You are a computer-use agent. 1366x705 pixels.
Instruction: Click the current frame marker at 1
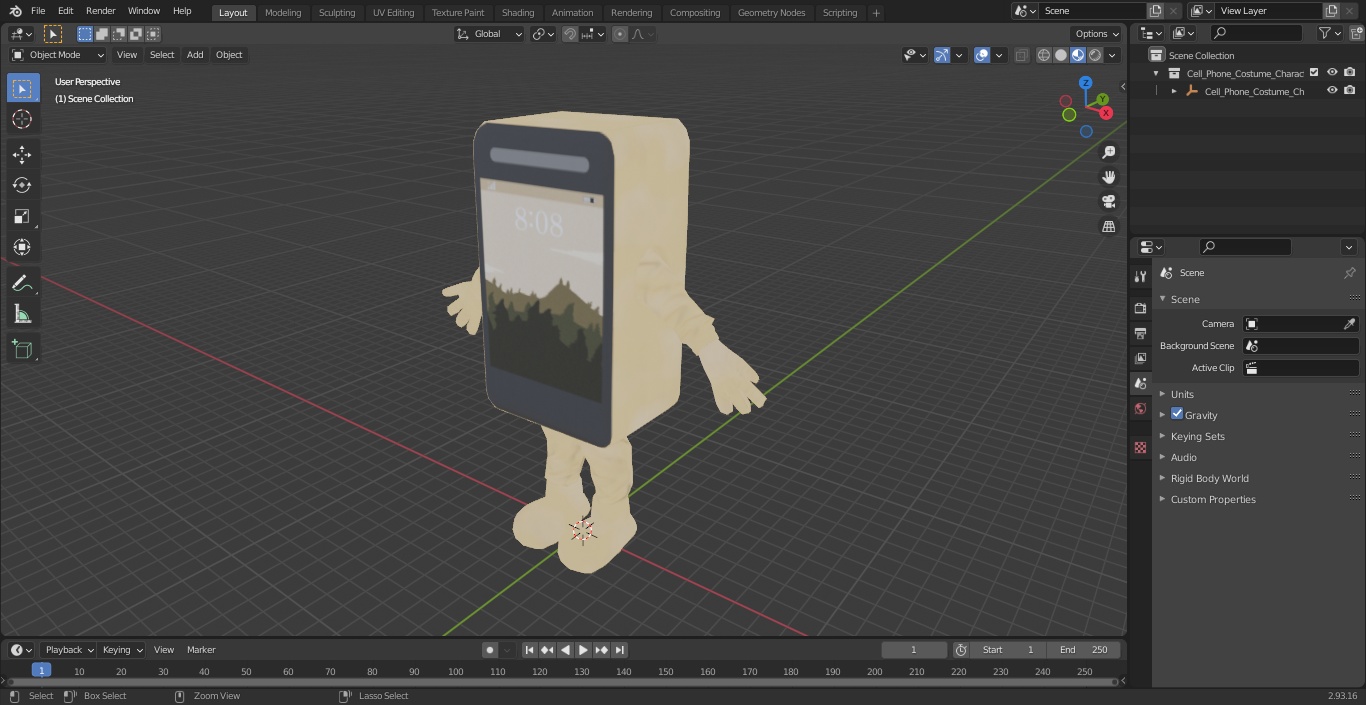pos(41,670)
